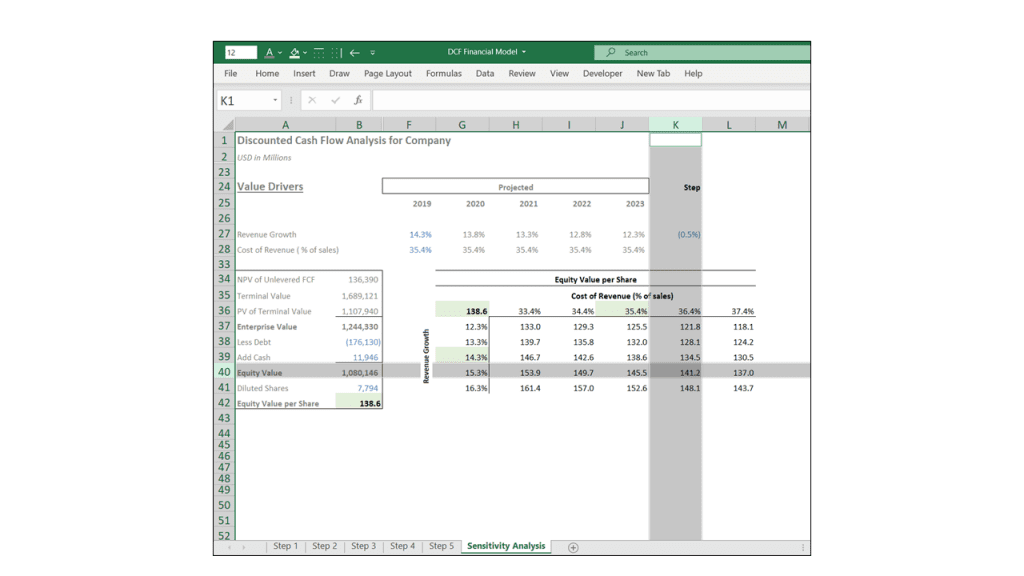Select the Fill Color bucket icon
This screenshot has height=576, width=1024.
click(x=293, y=52)
